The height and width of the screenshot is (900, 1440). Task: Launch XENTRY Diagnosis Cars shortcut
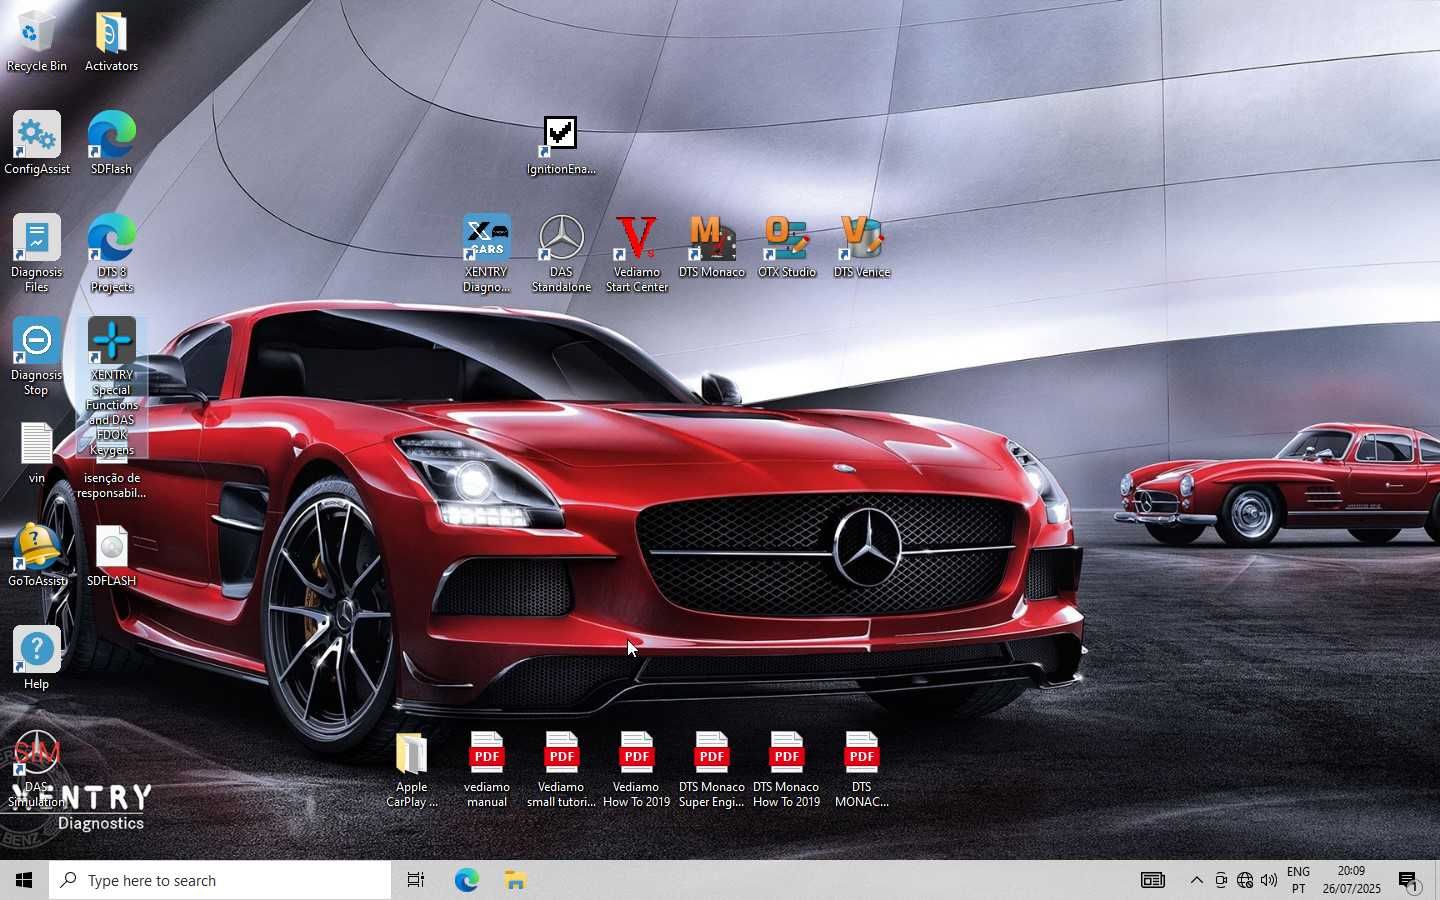[486, 254]
